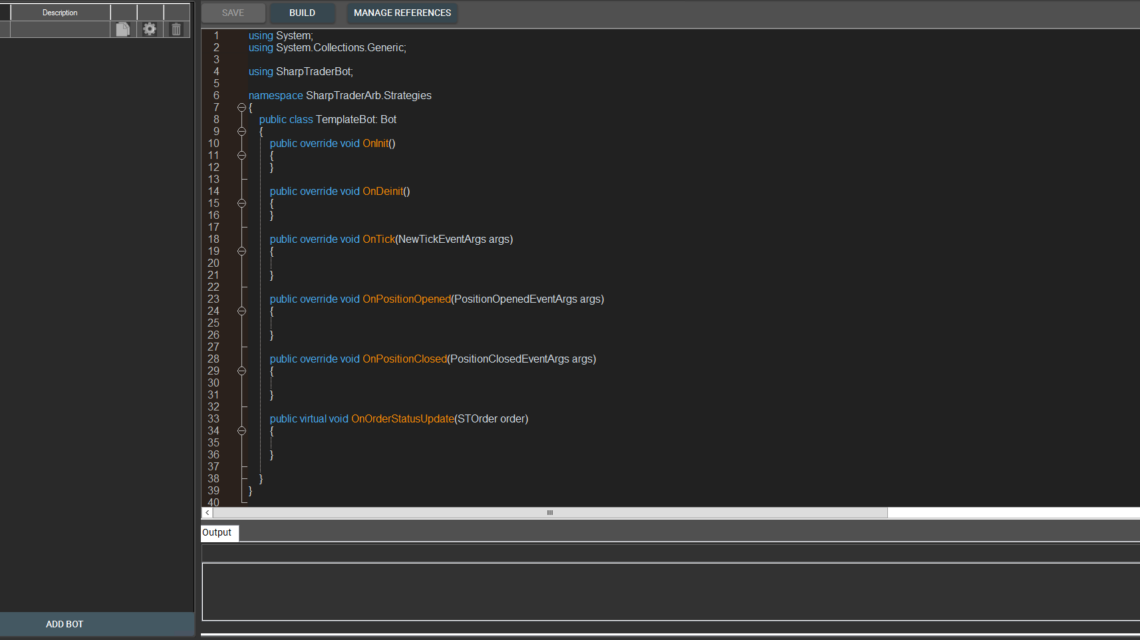The image size is (1140, 640).
Task: Fold the OnOrderStatusUpdate method body
Action: [241, 431]
